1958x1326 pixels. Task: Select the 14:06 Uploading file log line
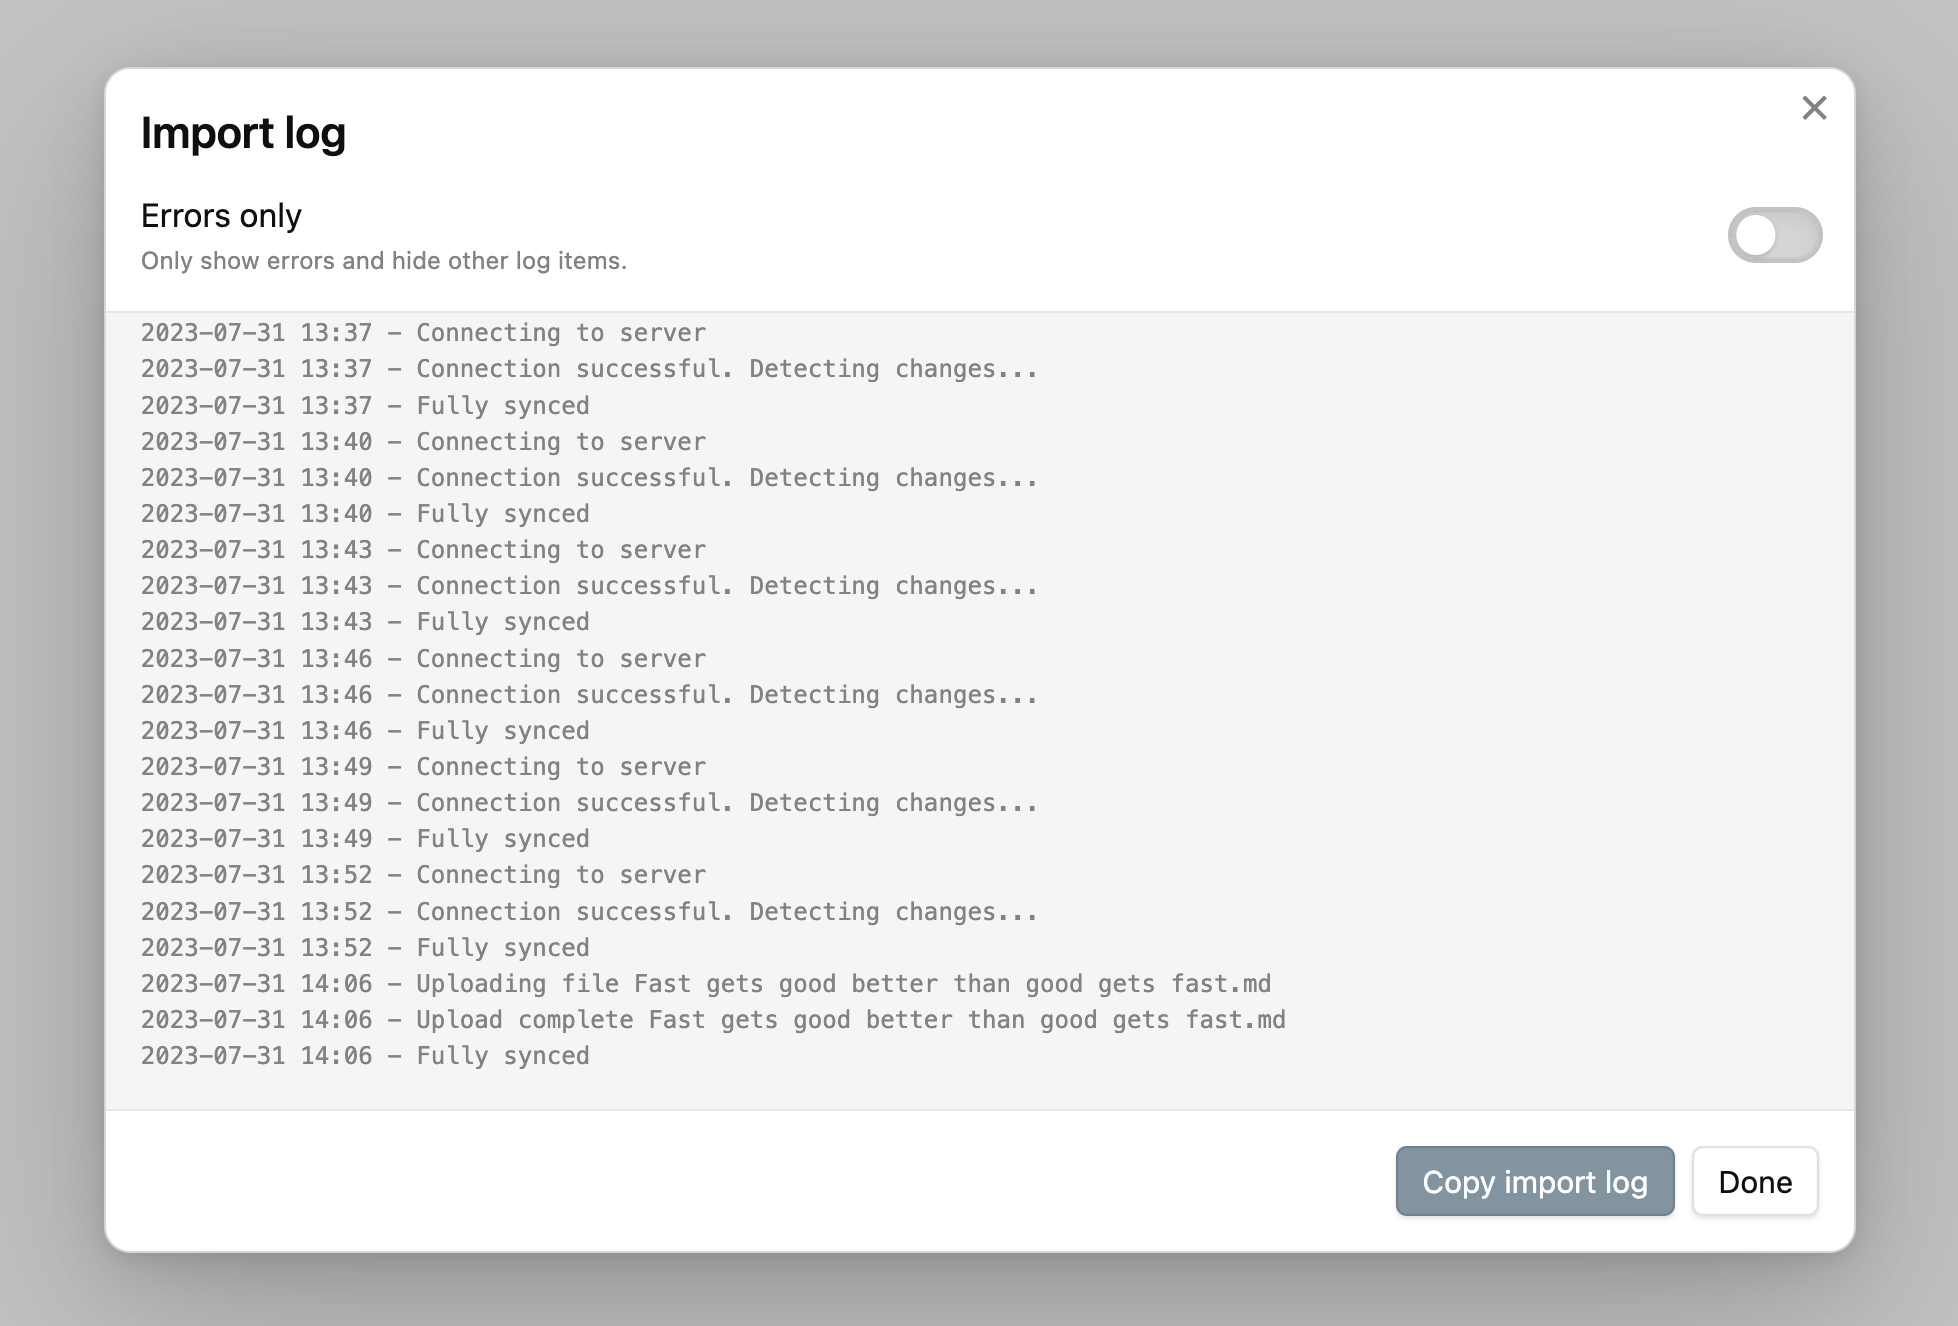[x=706, y=984]
